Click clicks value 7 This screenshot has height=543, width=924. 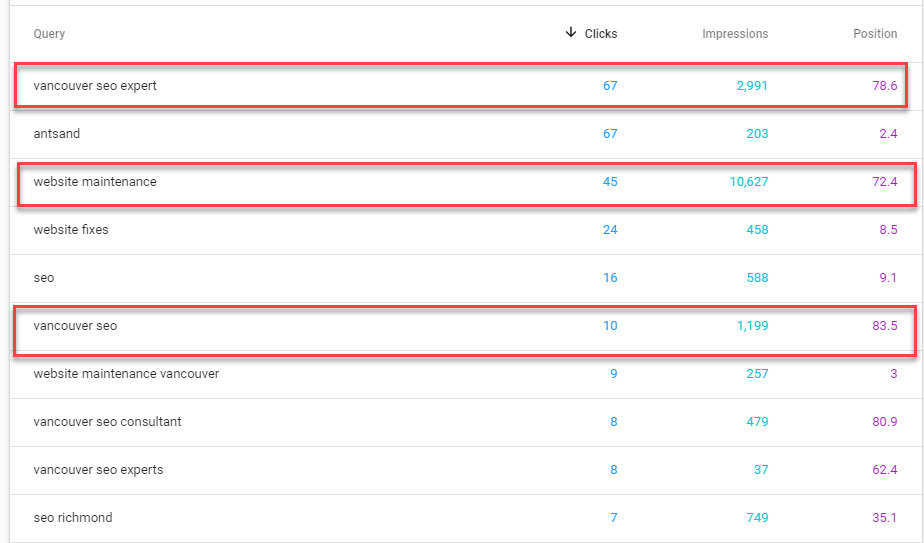coord(613,518)
